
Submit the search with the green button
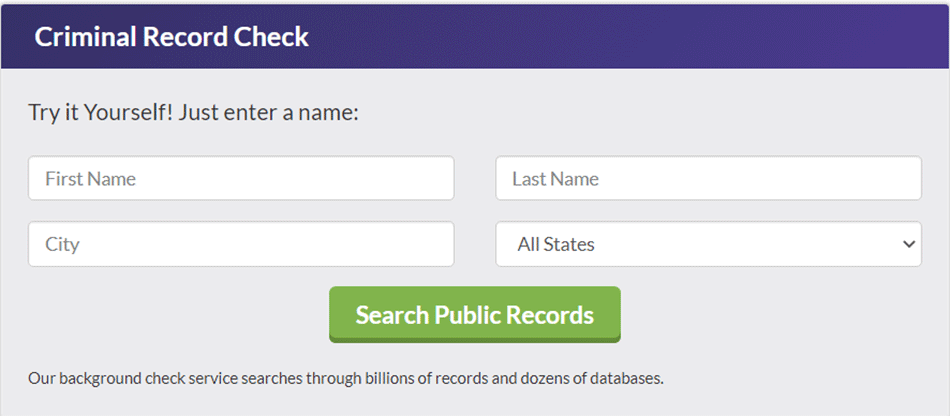point(475,315)
